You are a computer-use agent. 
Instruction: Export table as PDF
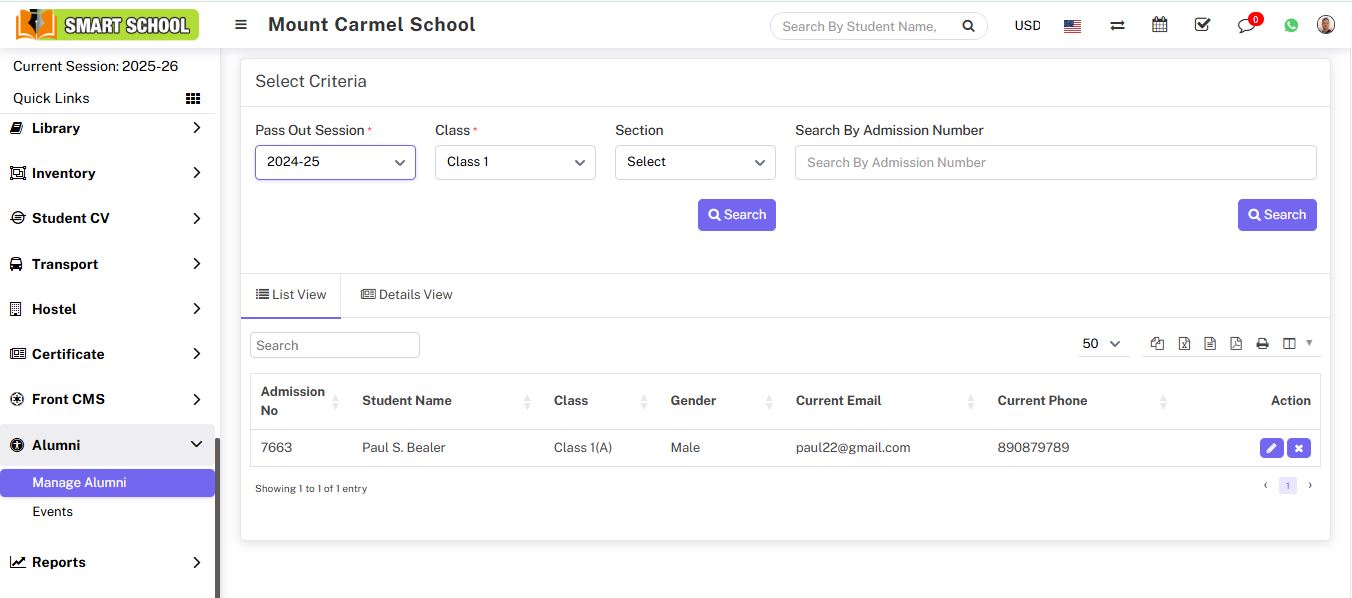1236,344
